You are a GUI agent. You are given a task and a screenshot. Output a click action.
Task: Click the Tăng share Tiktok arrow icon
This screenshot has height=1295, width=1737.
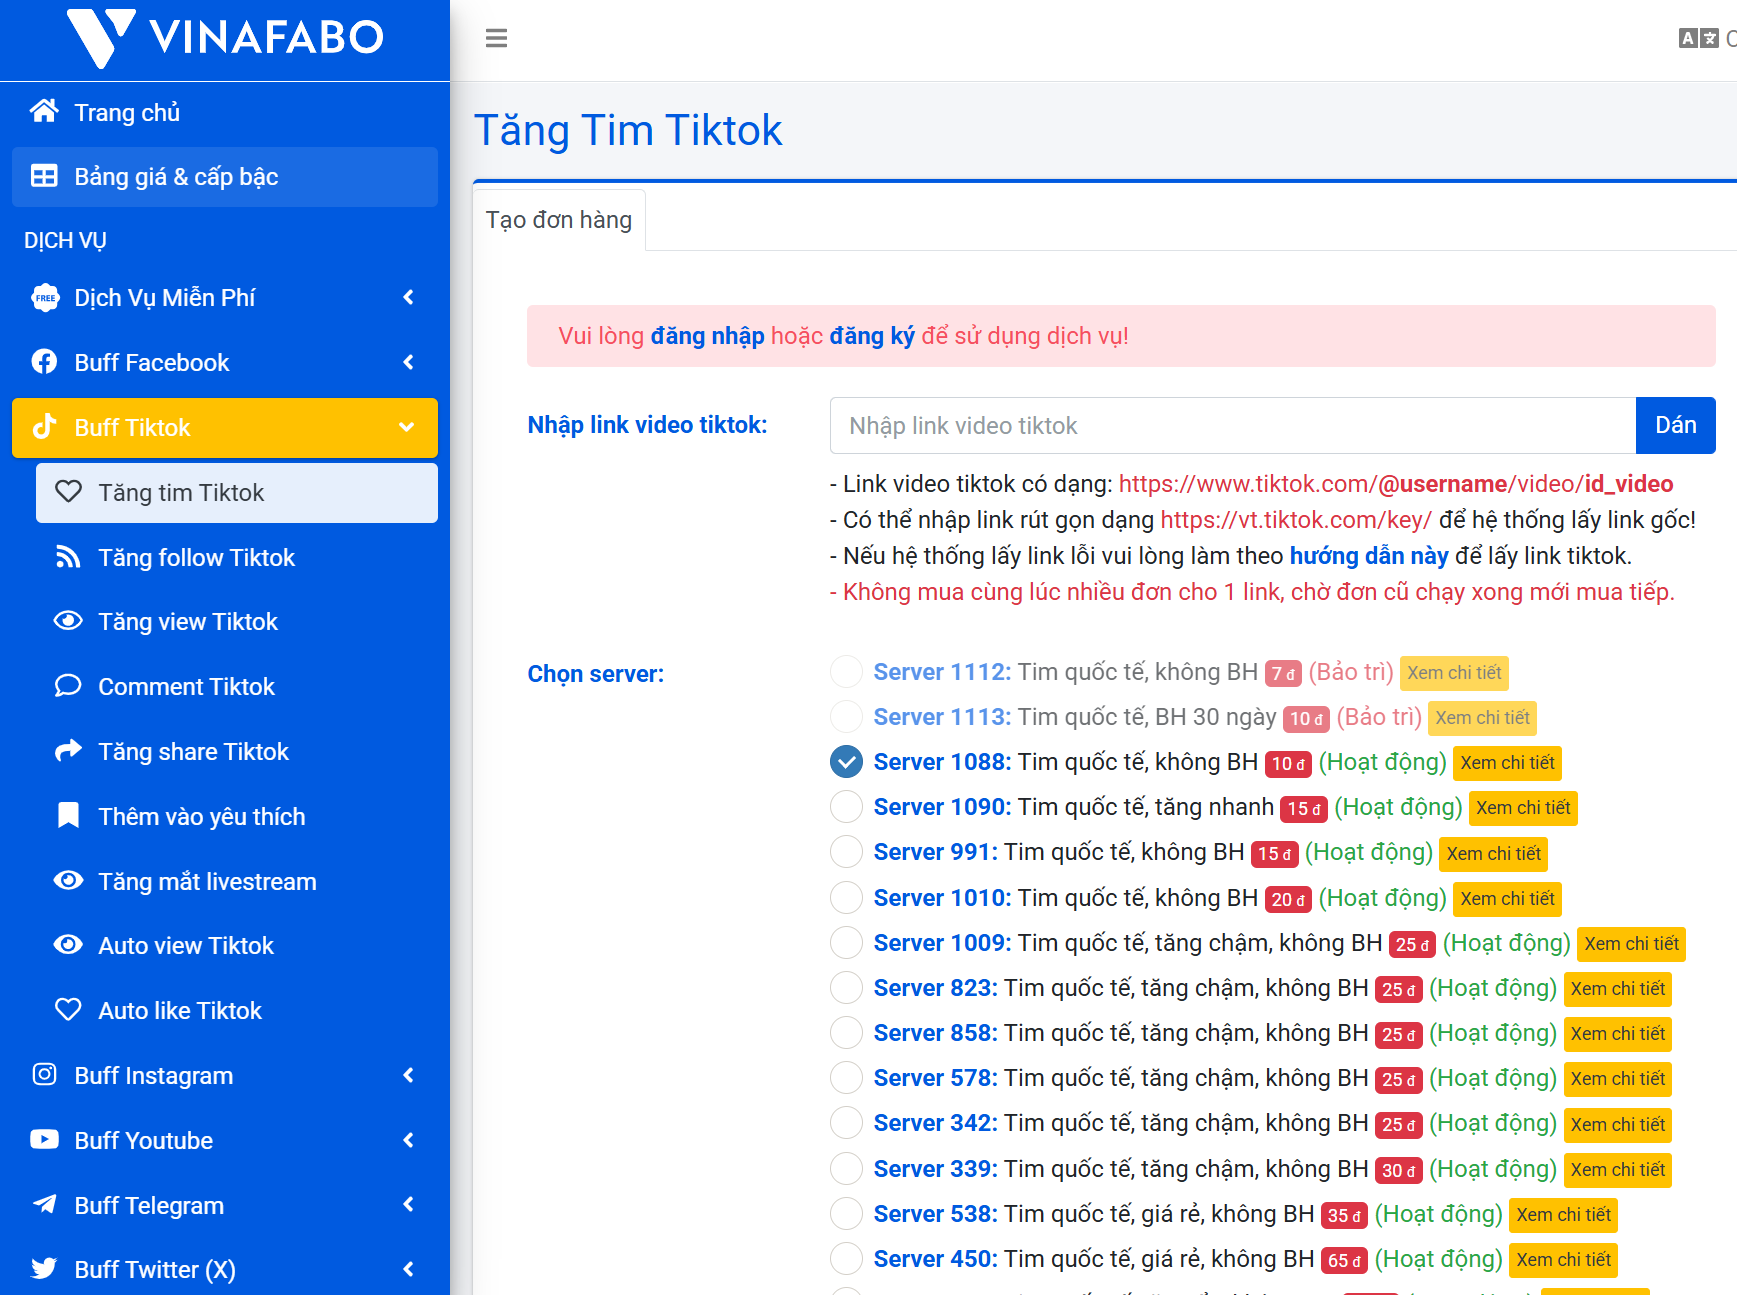(x=68, y=751)
